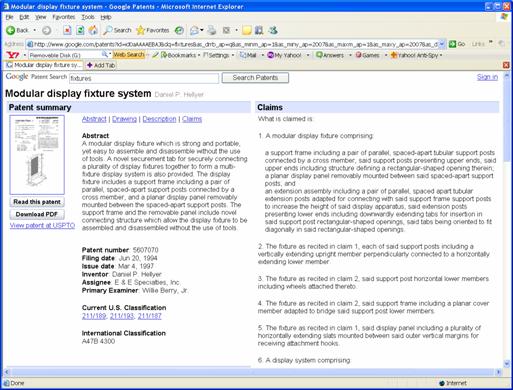Image resolution: width=513 pixels, height=390 pixels.
Task: Refresh the page with the green icon
Action: (x=80, y=30)
